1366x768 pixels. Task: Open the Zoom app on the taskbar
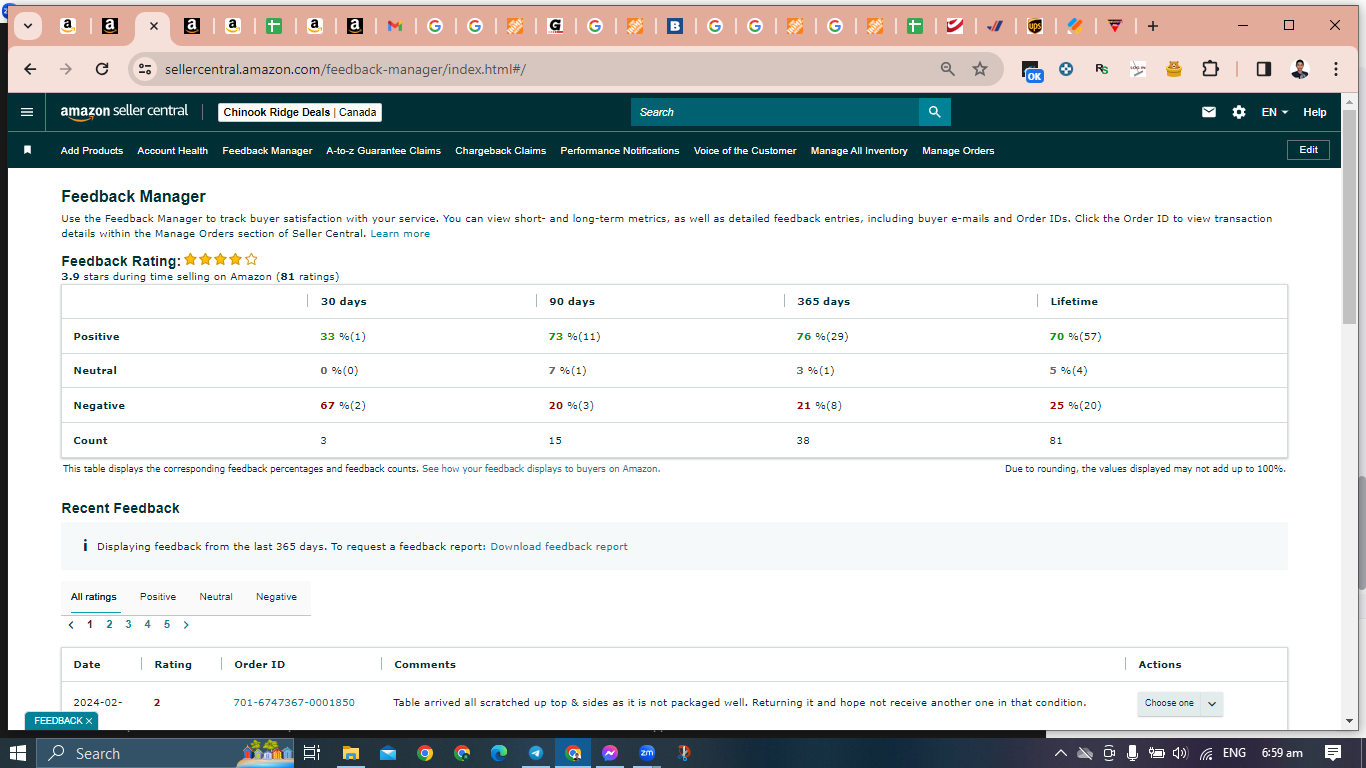(x=647, y=753)
